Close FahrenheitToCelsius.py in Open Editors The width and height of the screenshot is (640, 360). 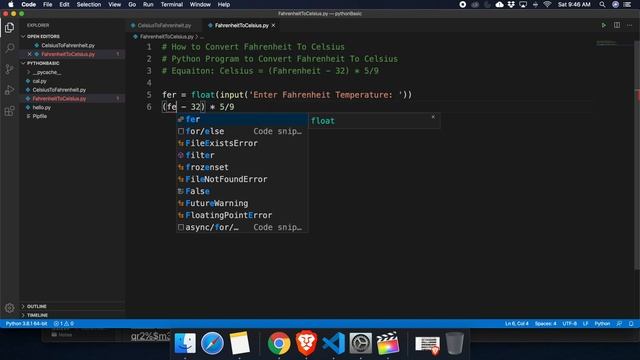(x=29, y=54)
